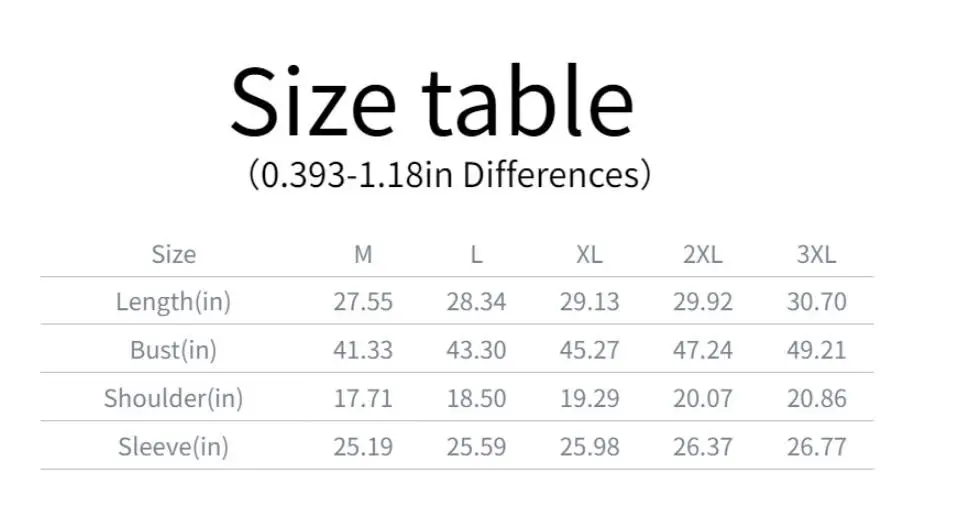This screenshot has height=516, width=962.
Task: Select the L size column header
Action: coord(476,254)
